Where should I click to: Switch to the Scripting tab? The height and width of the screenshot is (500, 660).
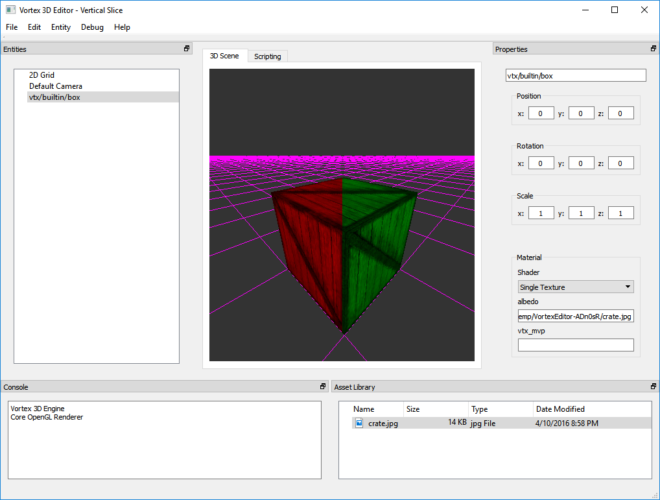click(x=267, y=56)
